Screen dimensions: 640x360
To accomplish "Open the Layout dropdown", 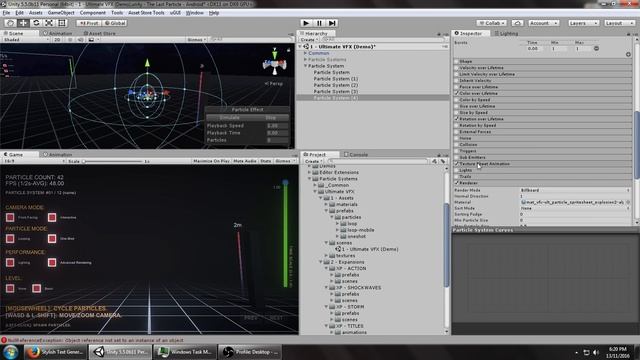I will tap(619, 23).
